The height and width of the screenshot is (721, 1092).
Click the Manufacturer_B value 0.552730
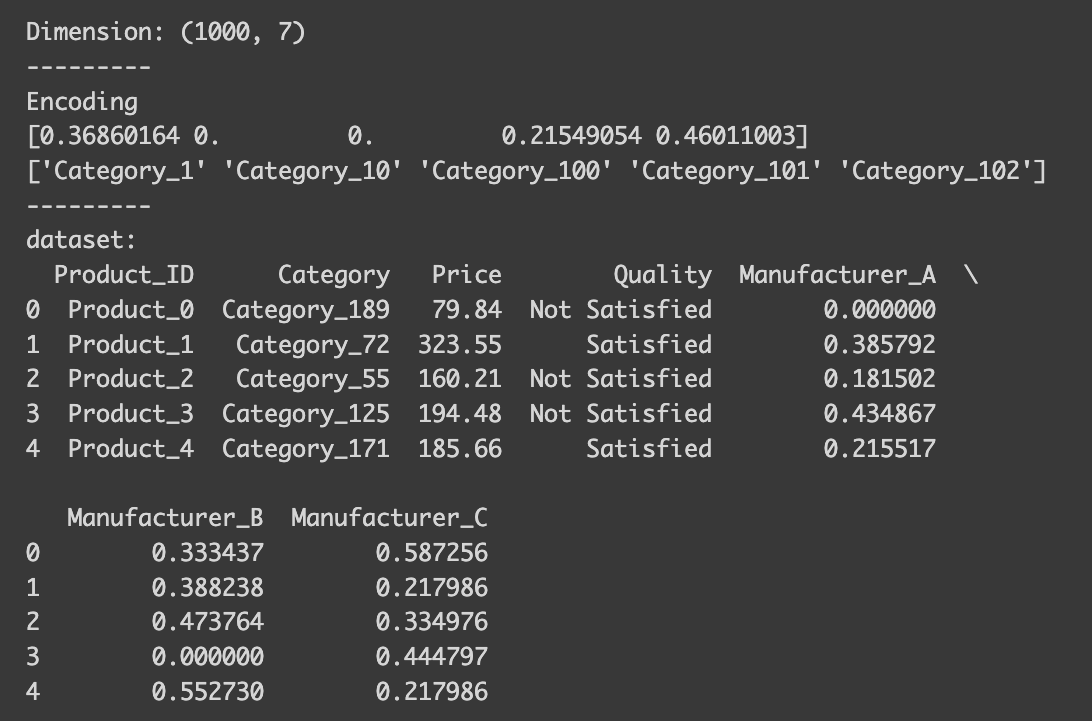(207, 692)
